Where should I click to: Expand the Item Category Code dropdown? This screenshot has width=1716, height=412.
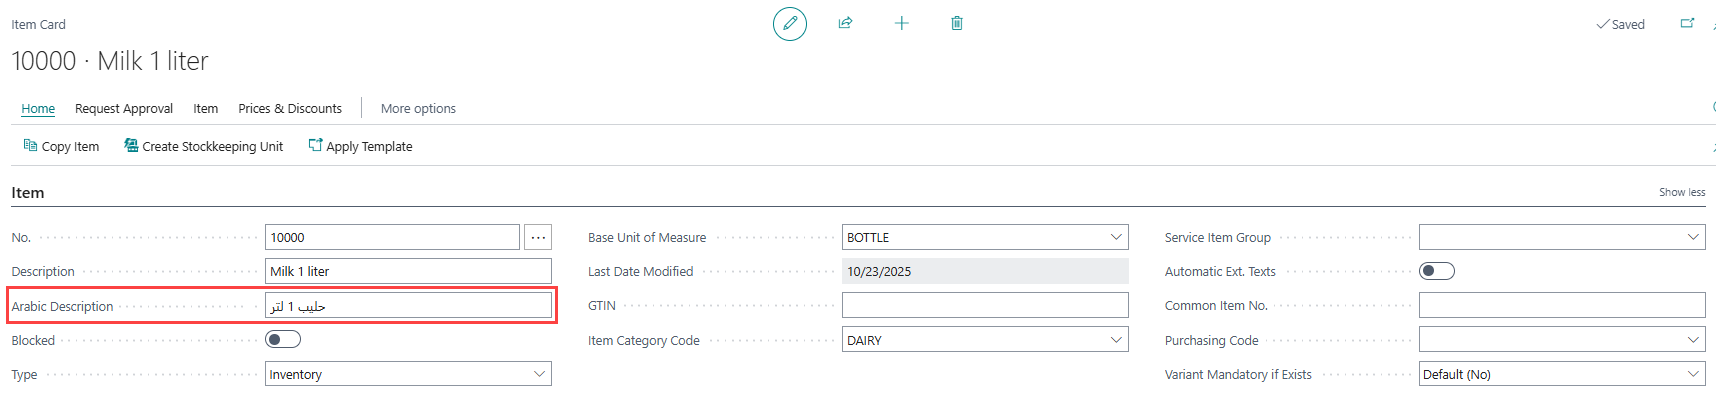pos(1116,340)
